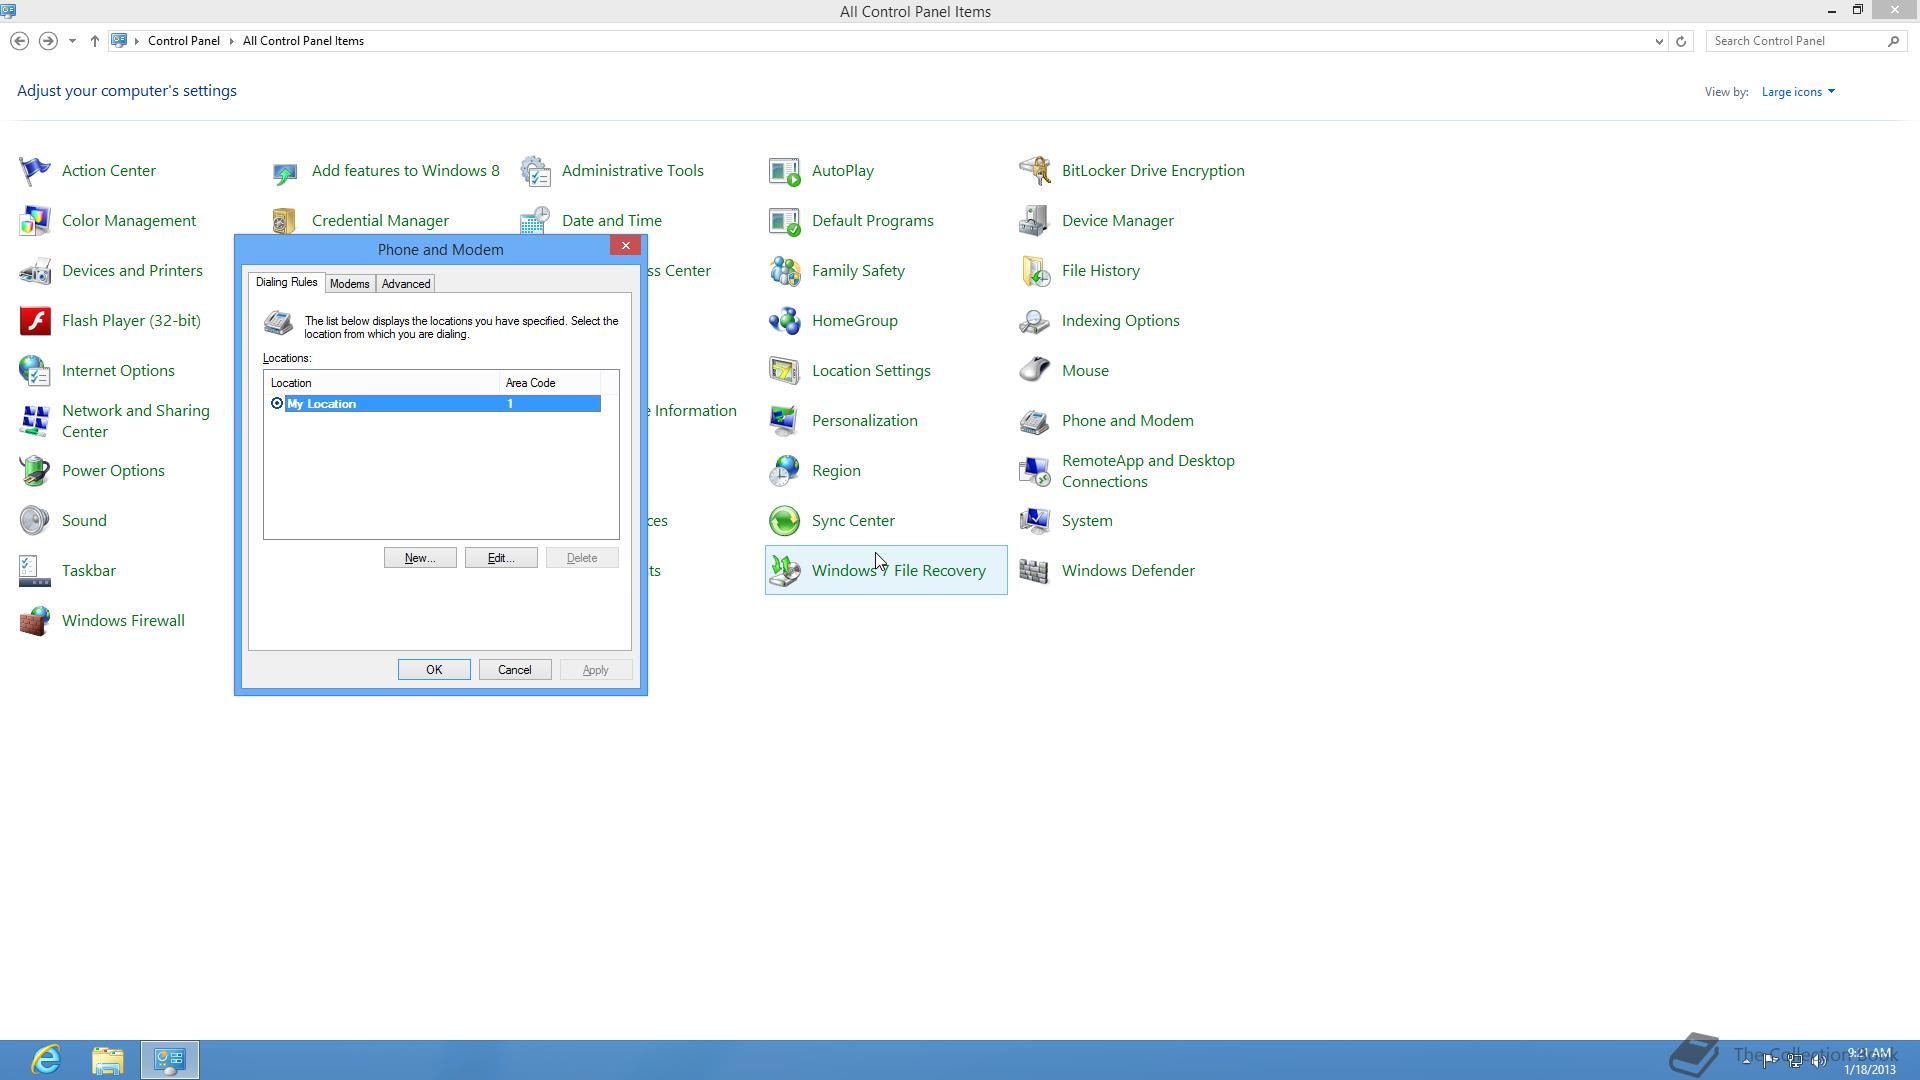The image size is (1920, 1080).
Task: Open the BitLocker Drive Encryption icon
Action: pyautogui.click(x=1035, y=171)
